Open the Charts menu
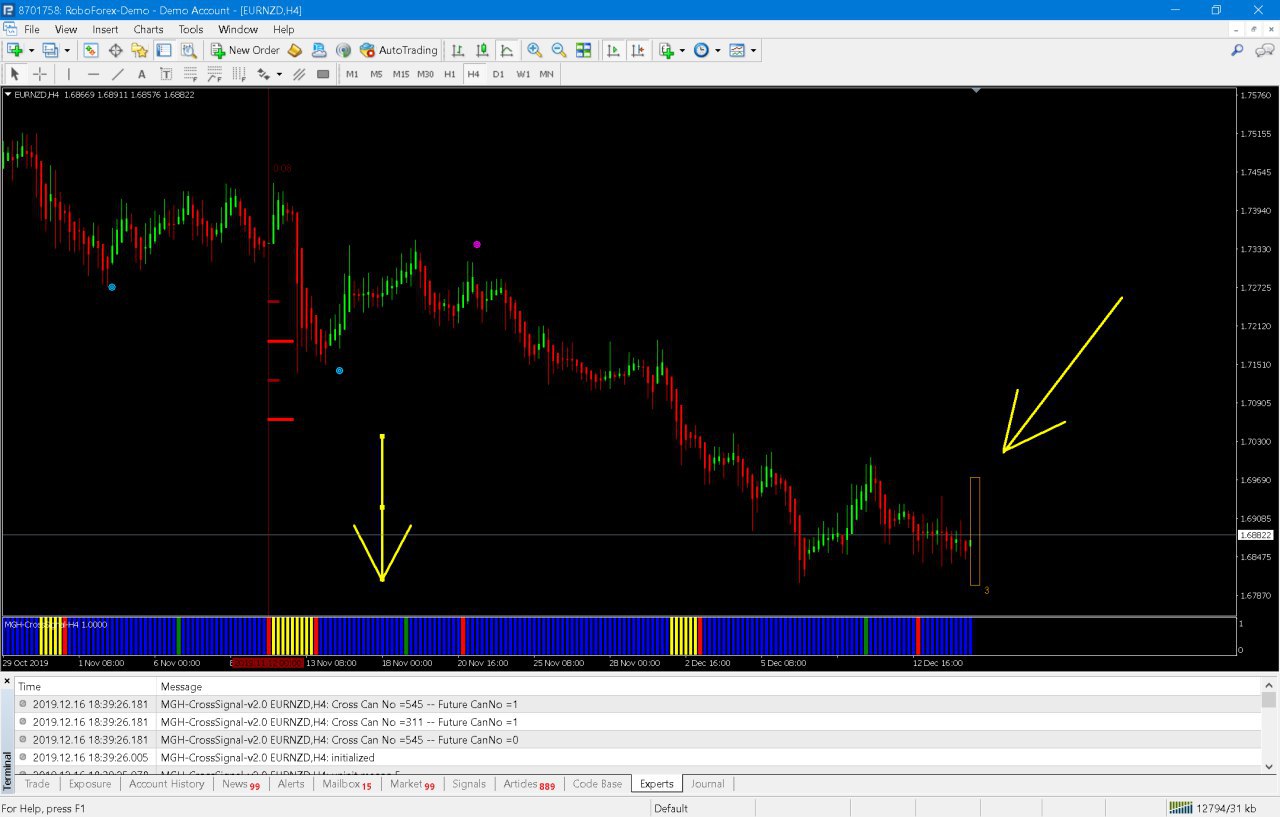1280x817 pixels. (148, 29)
